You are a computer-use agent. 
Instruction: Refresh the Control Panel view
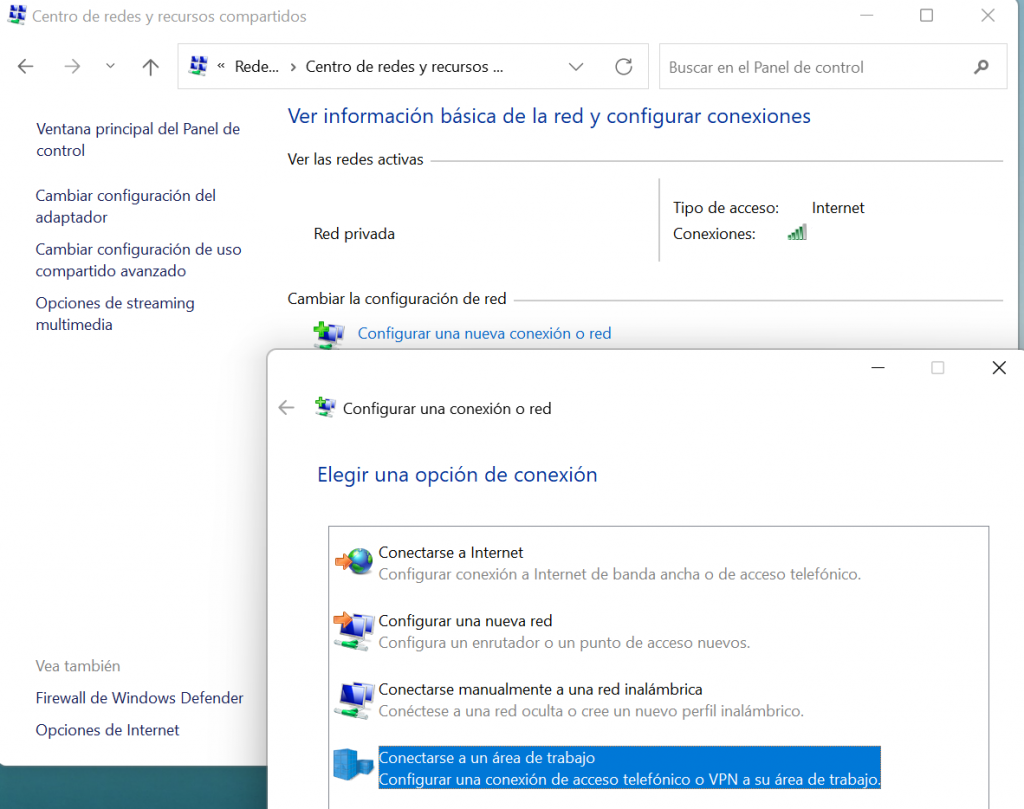pyautogui.click(x=624, y=67)
